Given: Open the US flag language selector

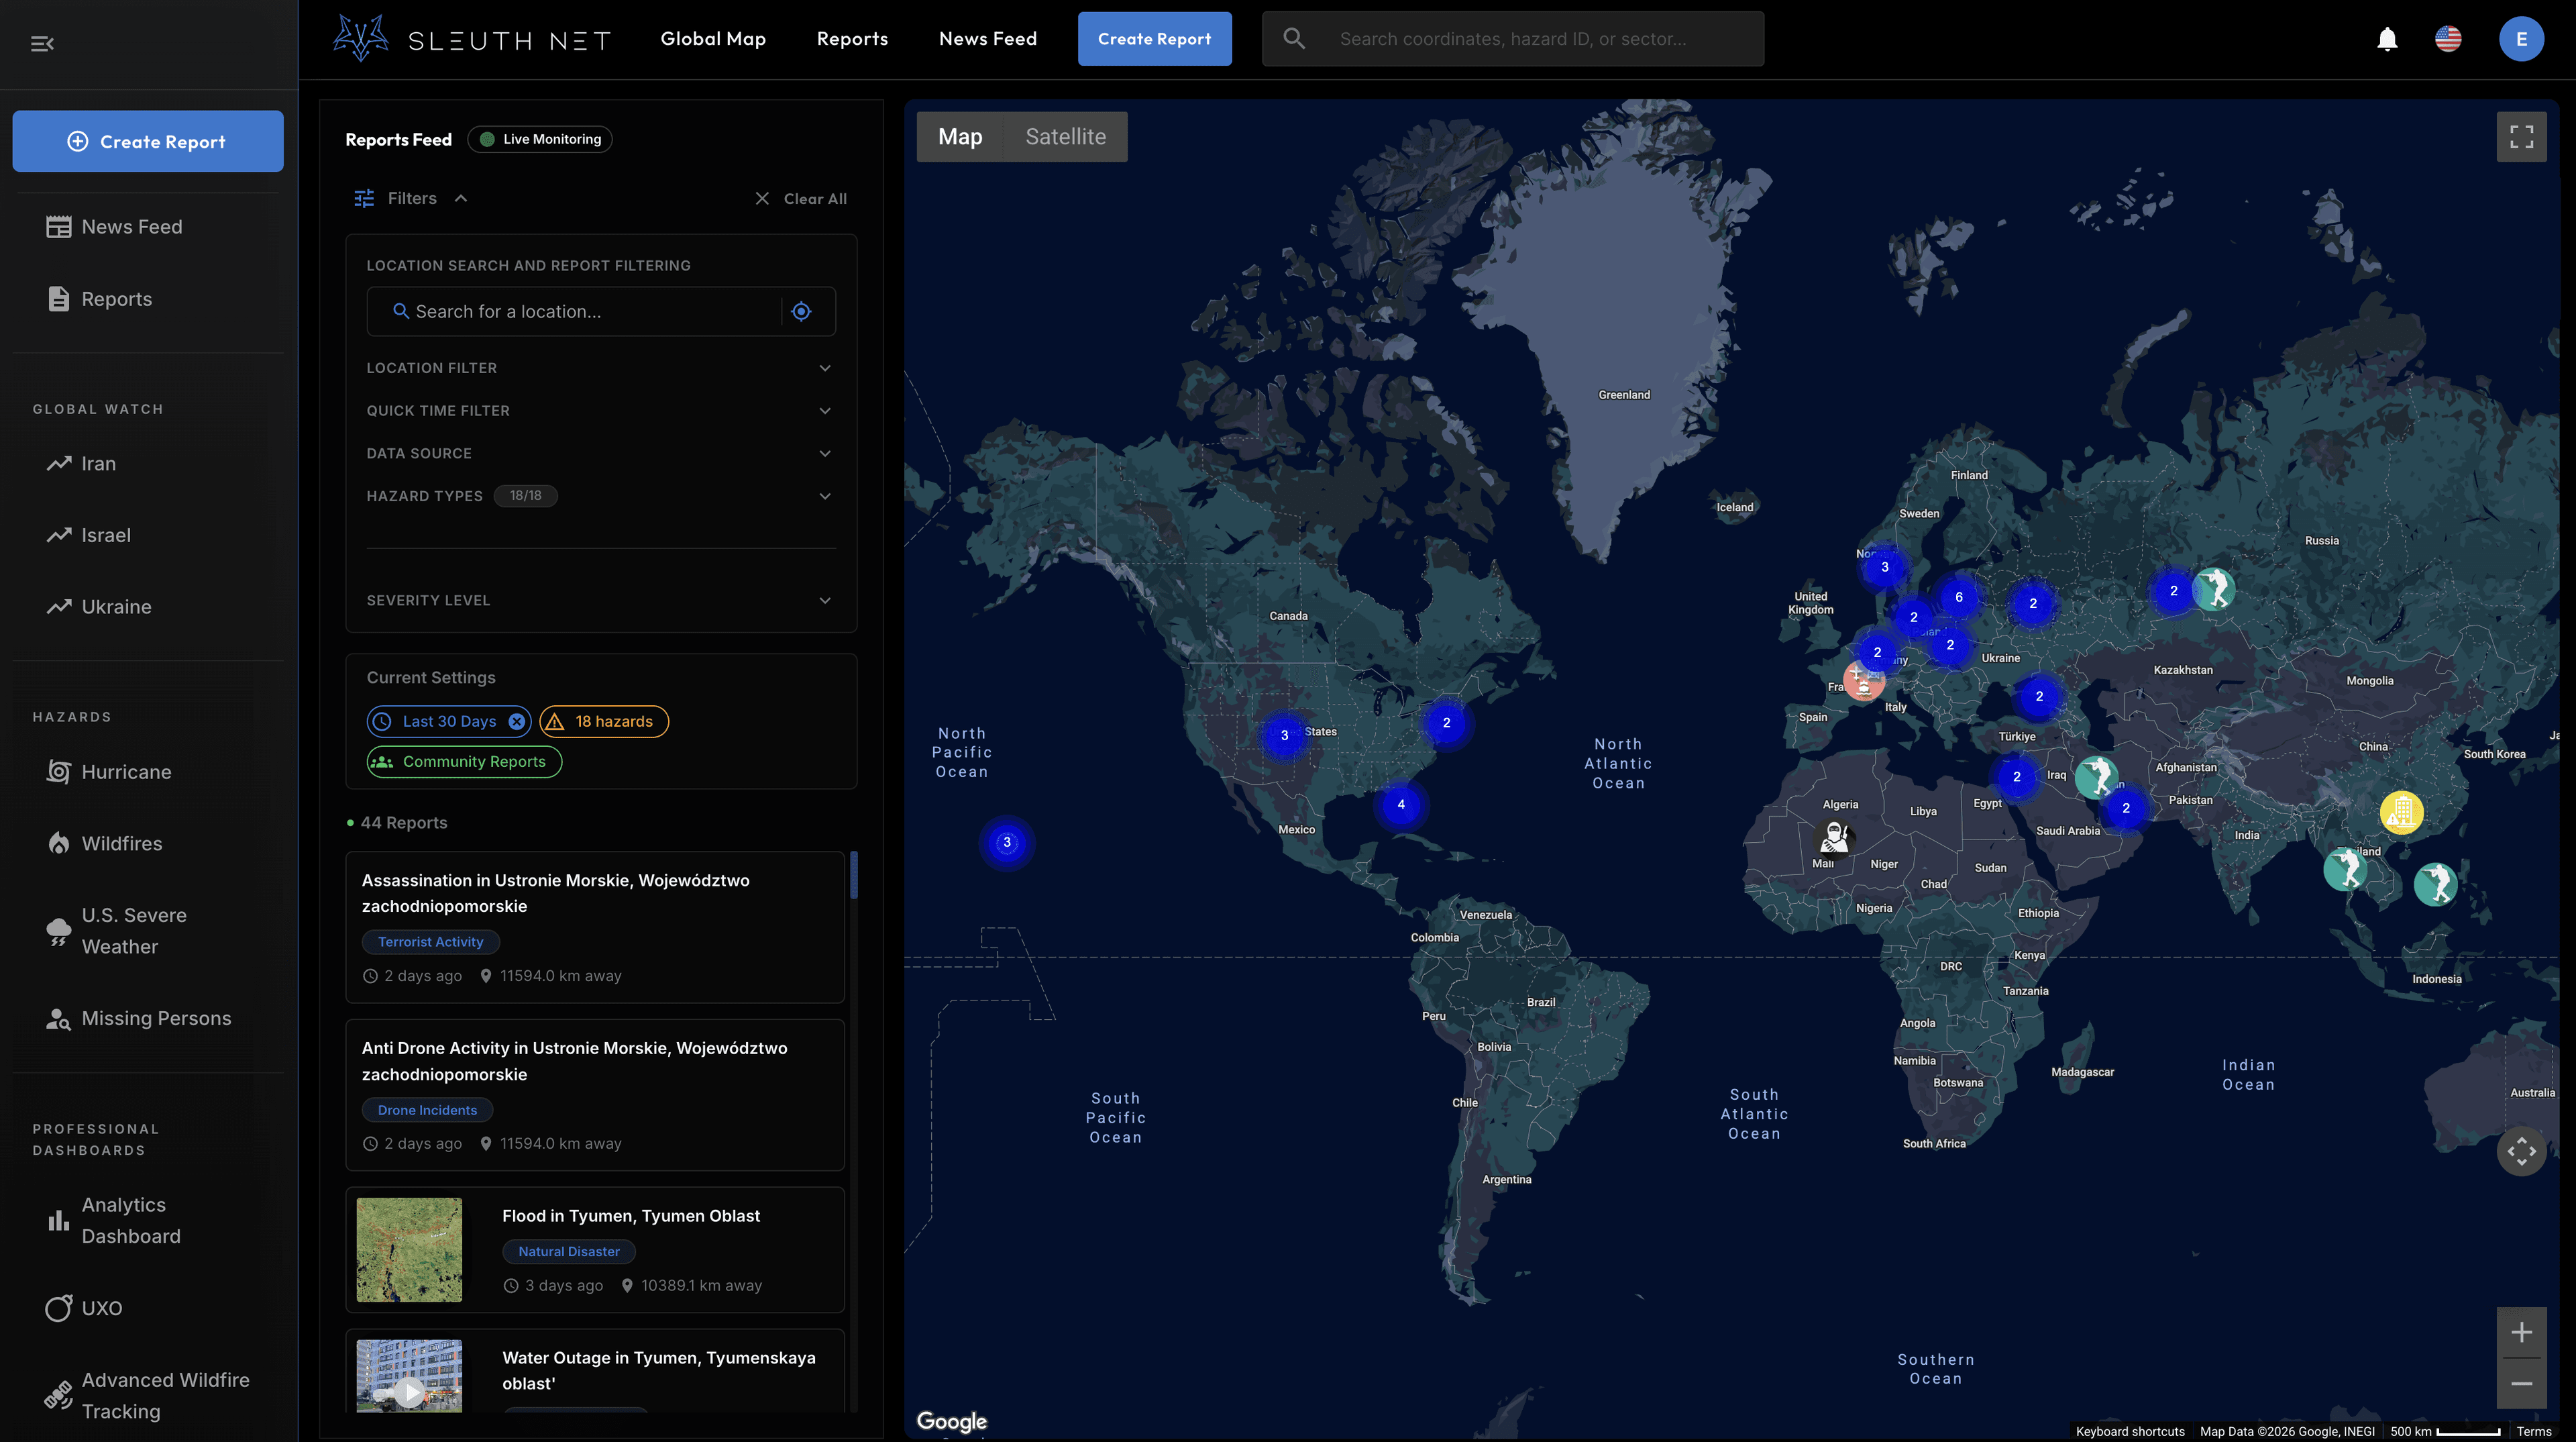Looking at the screenshot, I should tap(2448, 39).
